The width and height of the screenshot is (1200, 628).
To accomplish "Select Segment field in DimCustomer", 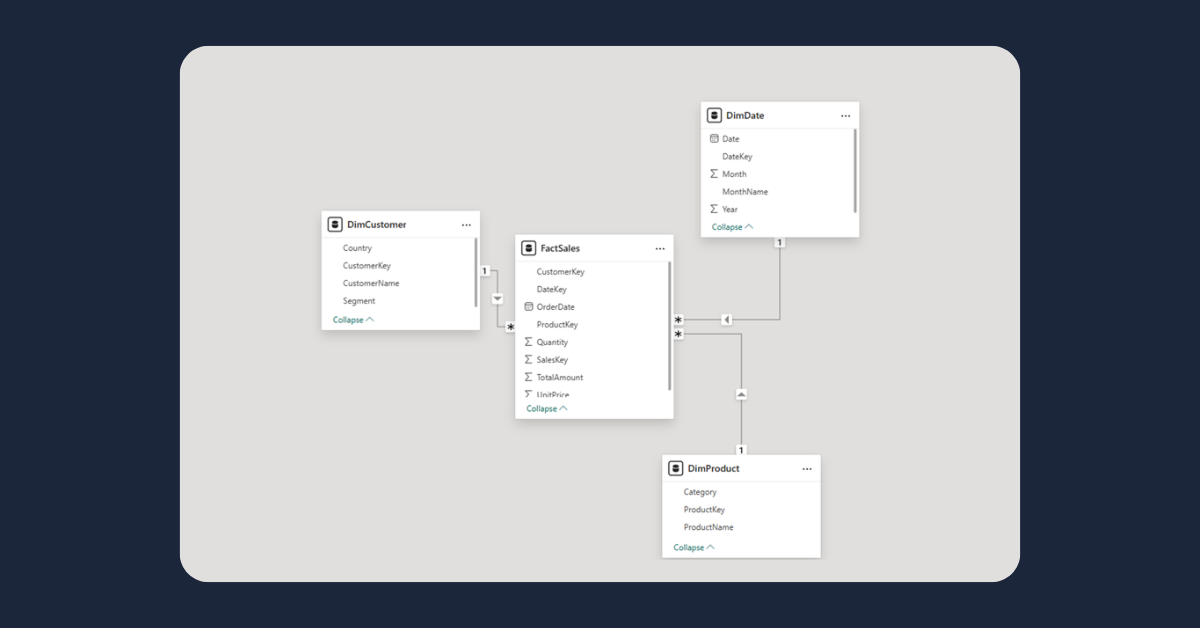I will (x=359, y=301).
